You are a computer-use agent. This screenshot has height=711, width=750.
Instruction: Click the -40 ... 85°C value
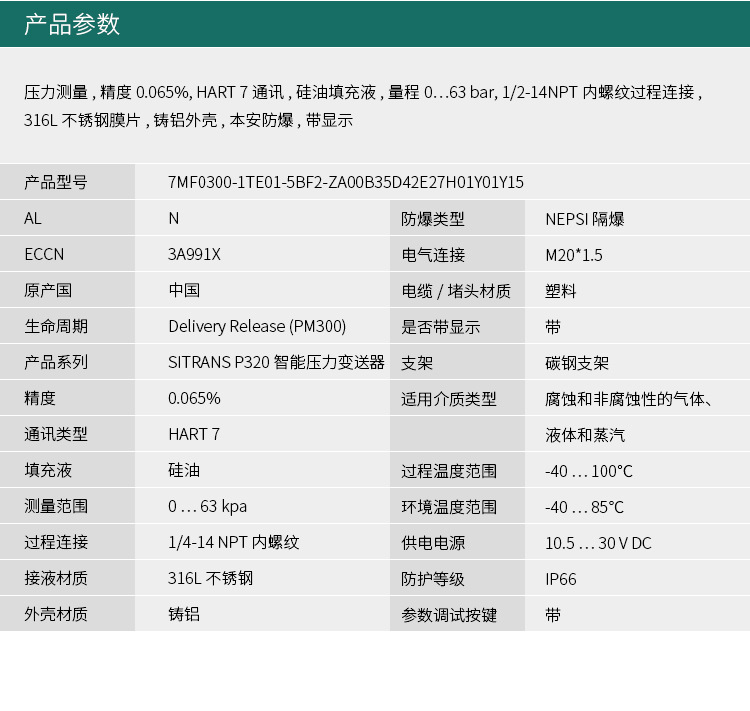(x=585, y=507)
